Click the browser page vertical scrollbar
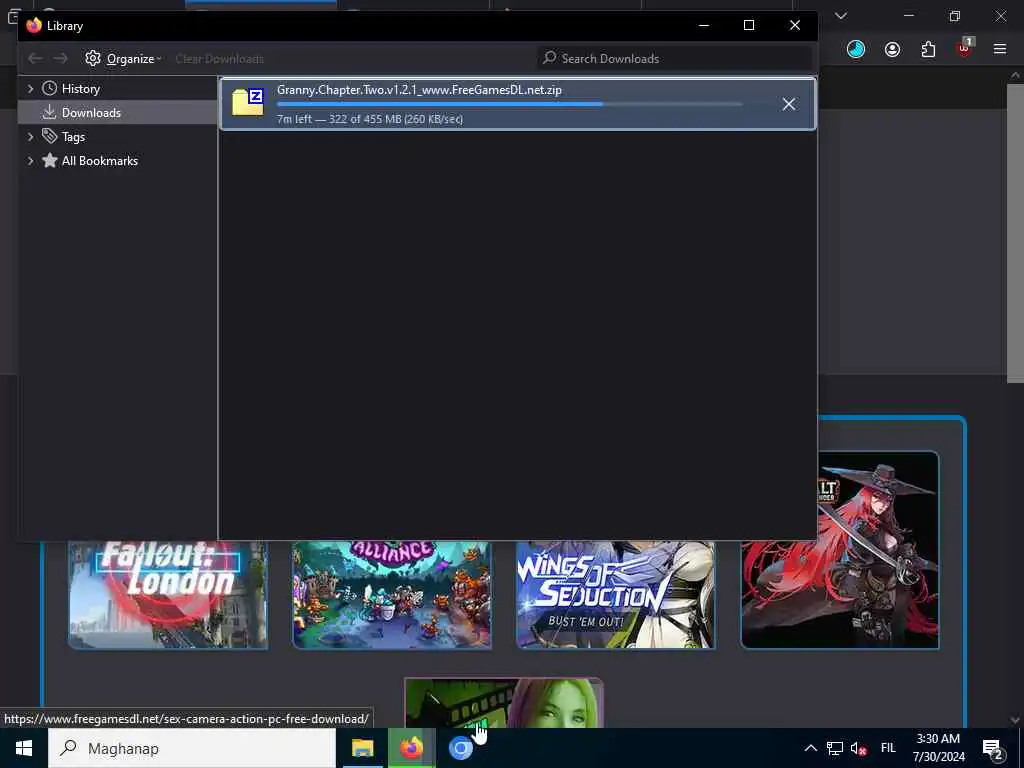1024x768 pixels. [x=1015, y=233]
